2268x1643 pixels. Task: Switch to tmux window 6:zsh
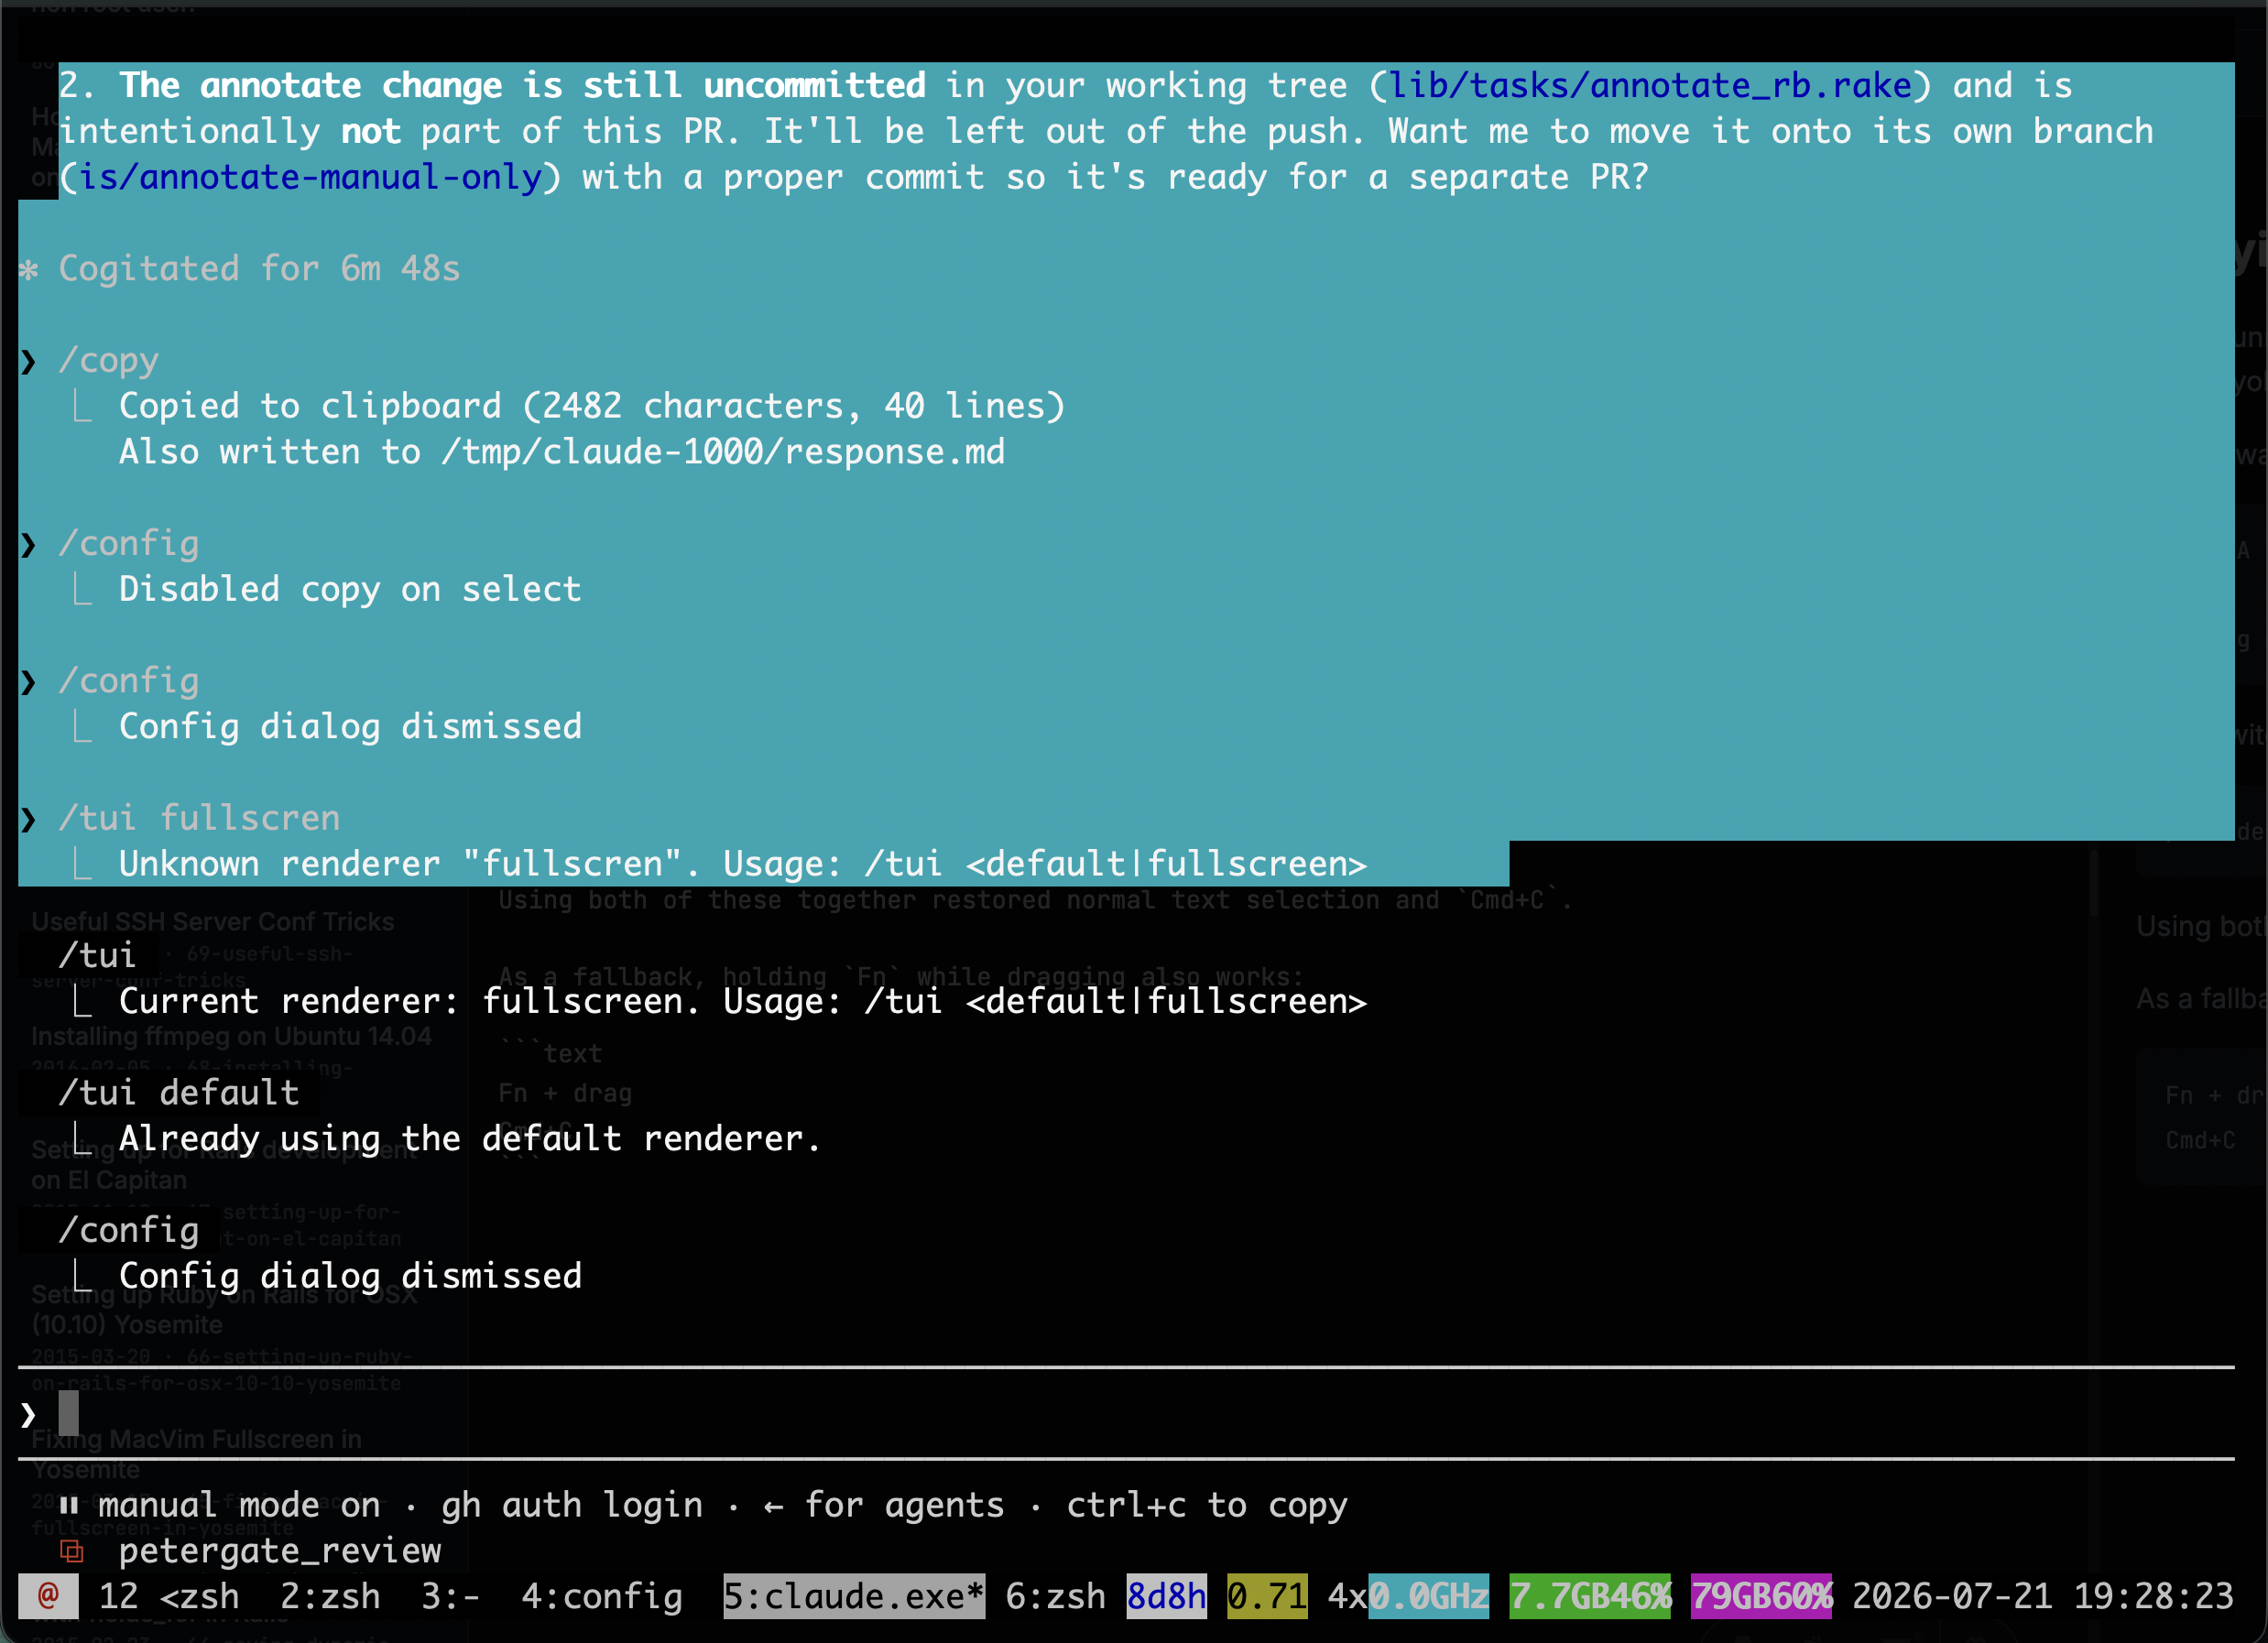coord(1056,1596)
